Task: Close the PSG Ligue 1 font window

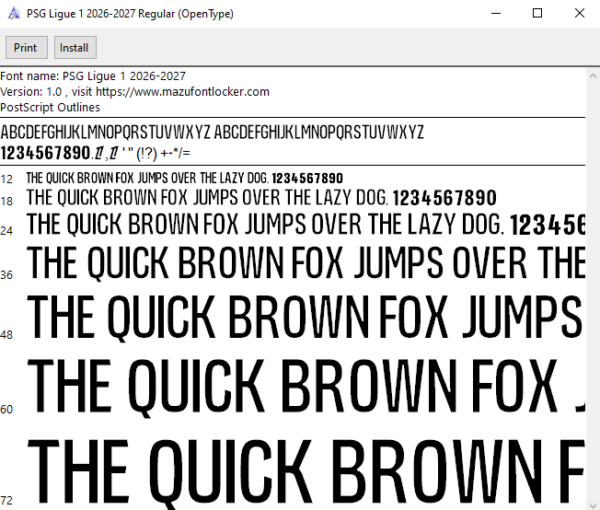Action: click(579, 13)
